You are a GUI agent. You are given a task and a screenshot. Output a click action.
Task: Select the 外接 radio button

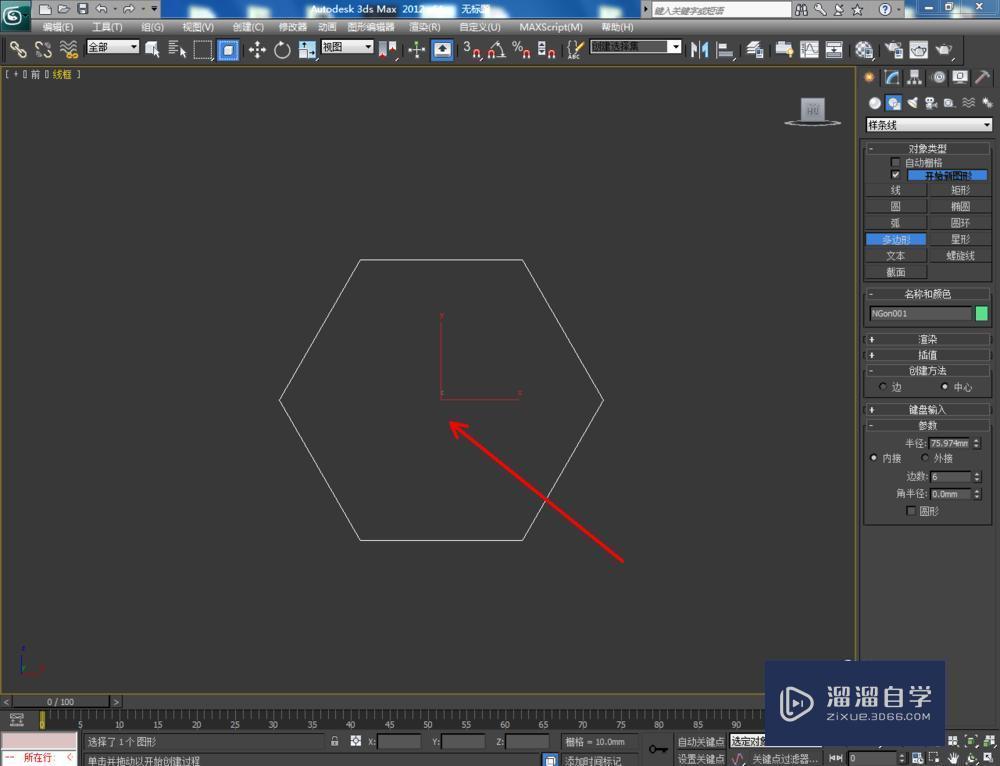pos(926,458)
